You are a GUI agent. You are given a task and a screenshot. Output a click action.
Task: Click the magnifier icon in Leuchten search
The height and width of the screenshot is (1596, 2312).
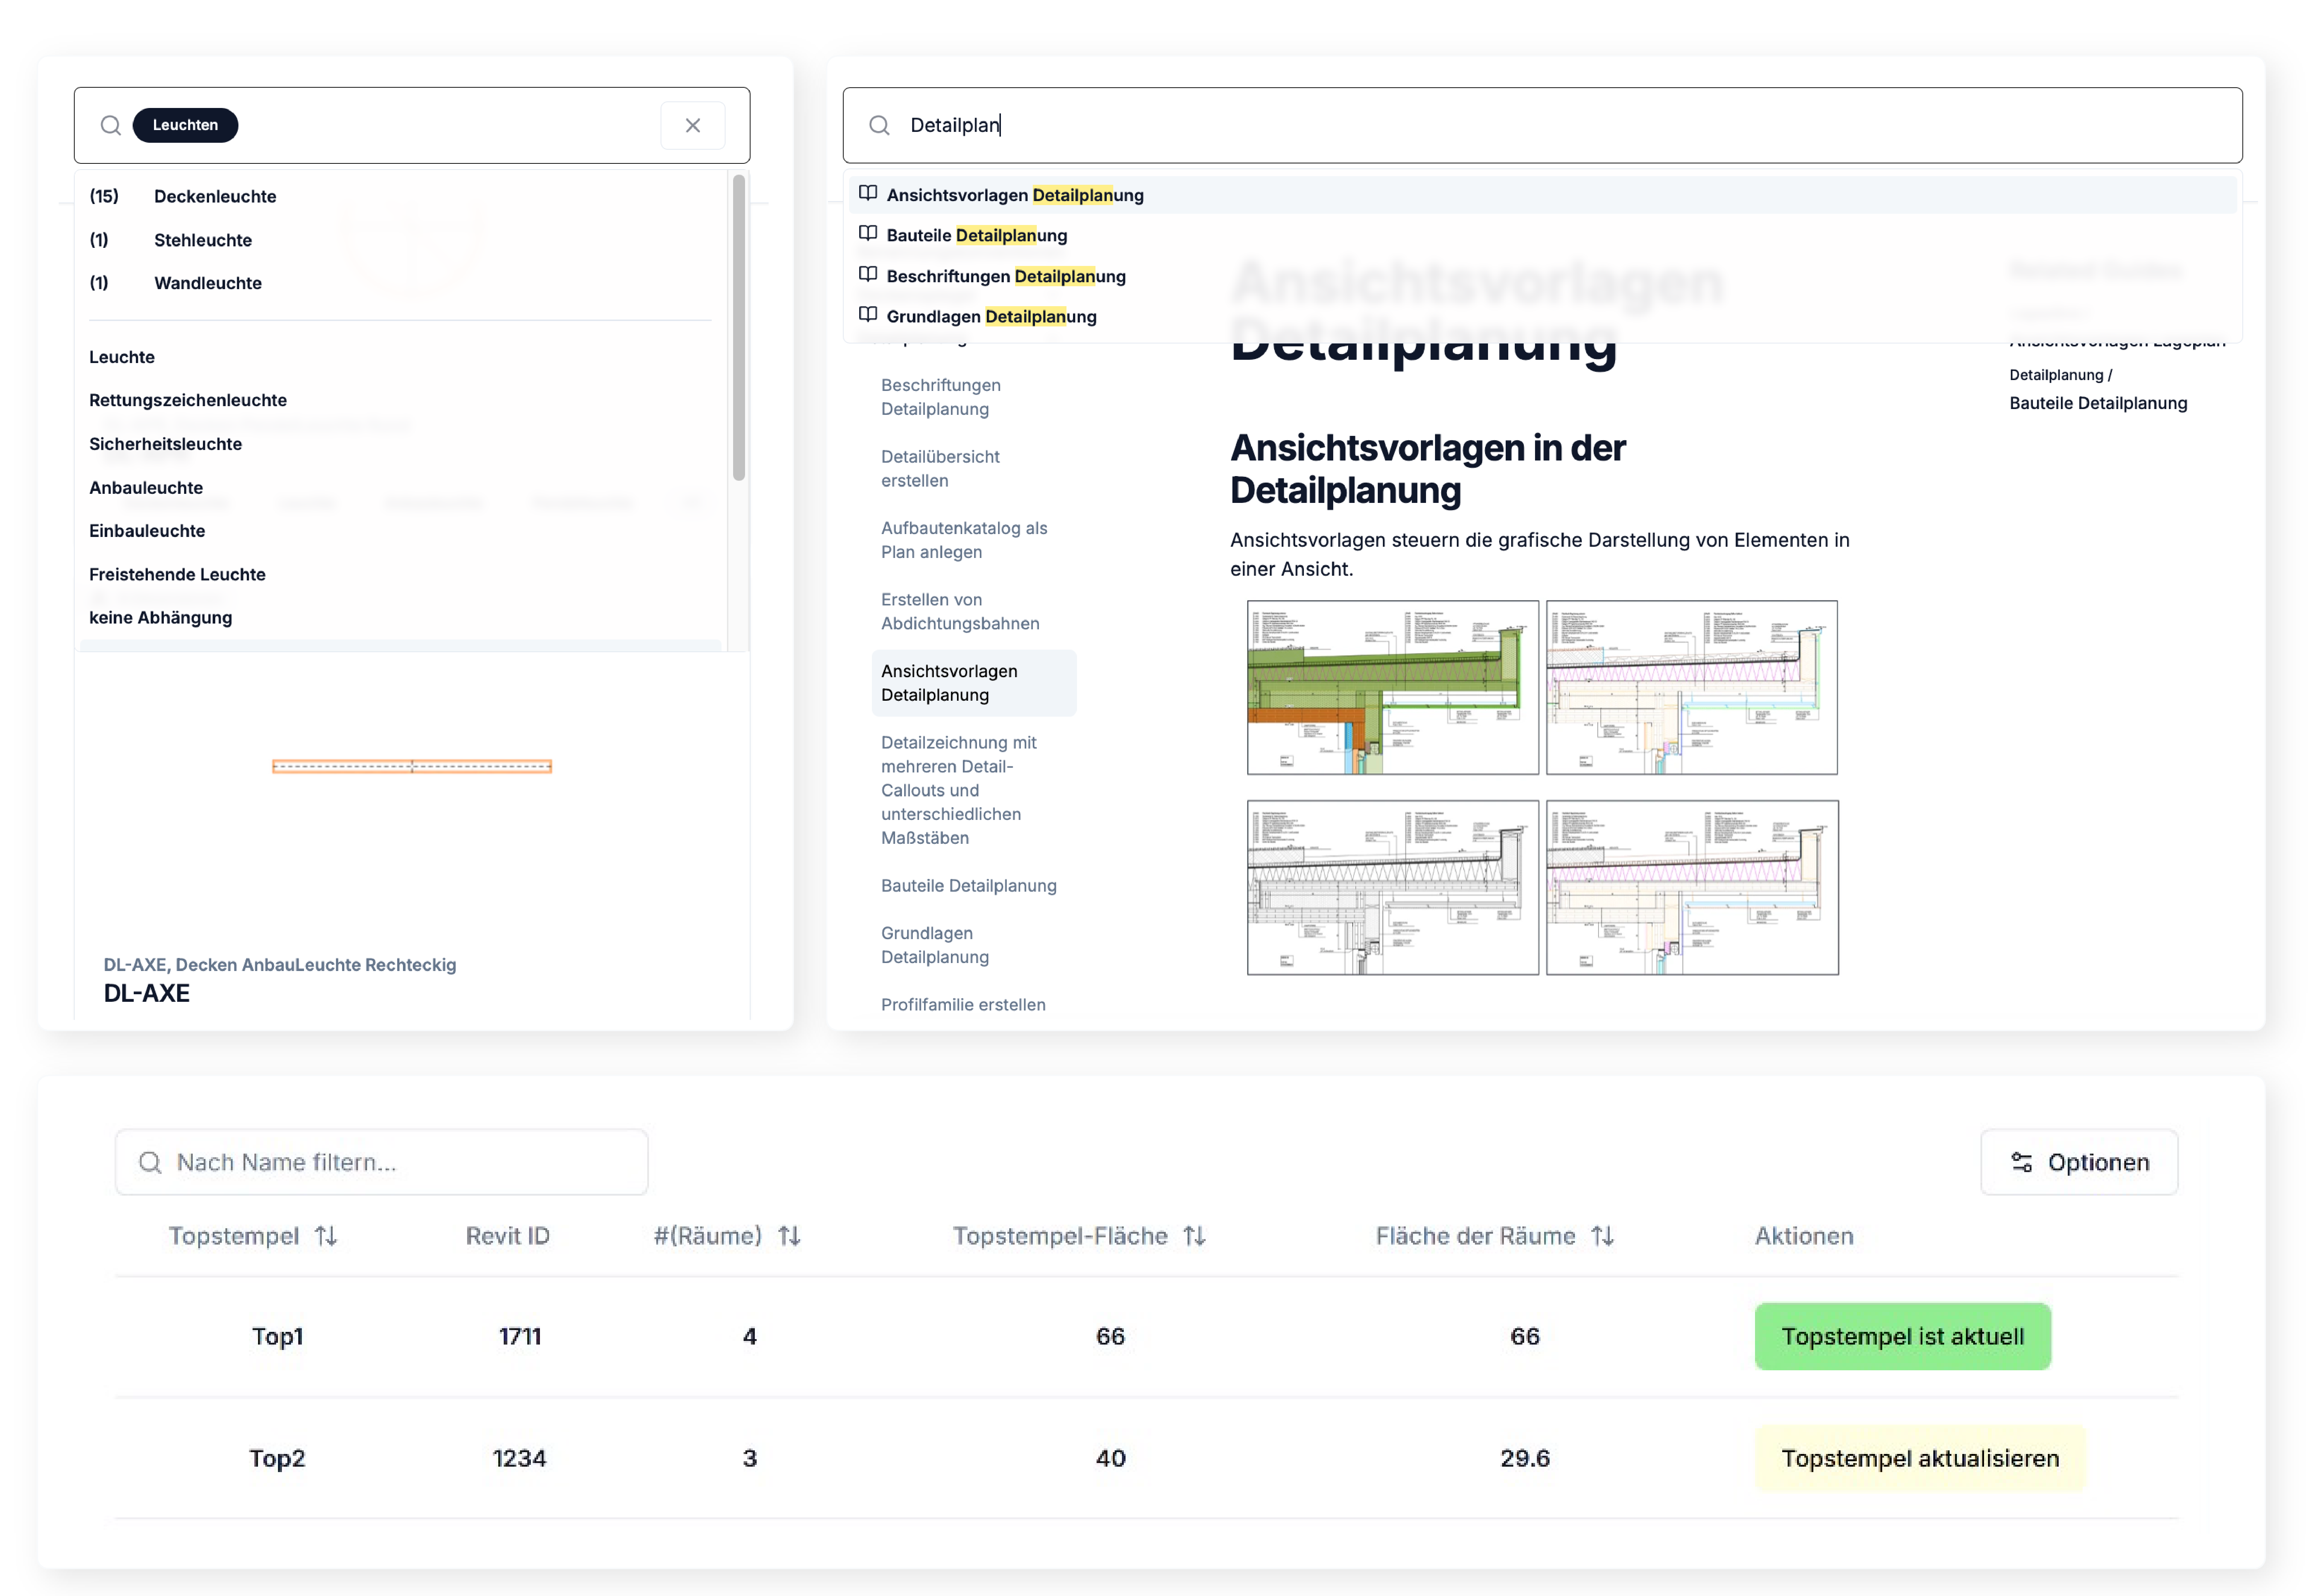111,125
